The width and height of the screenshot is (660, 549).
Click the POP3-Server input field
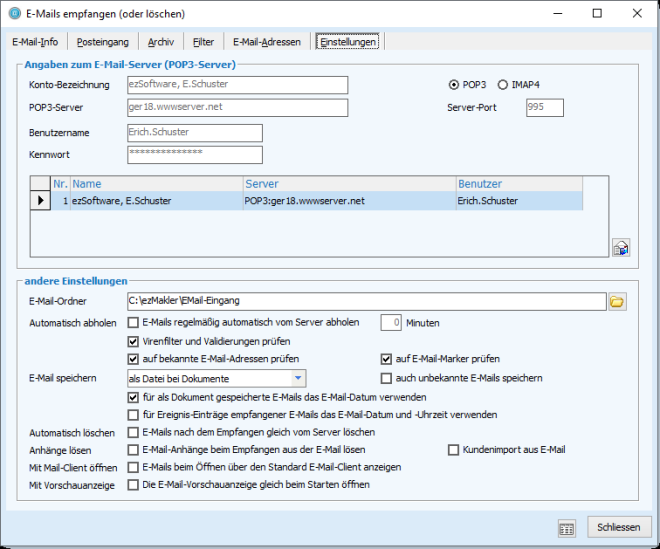(x=237, y=108)
